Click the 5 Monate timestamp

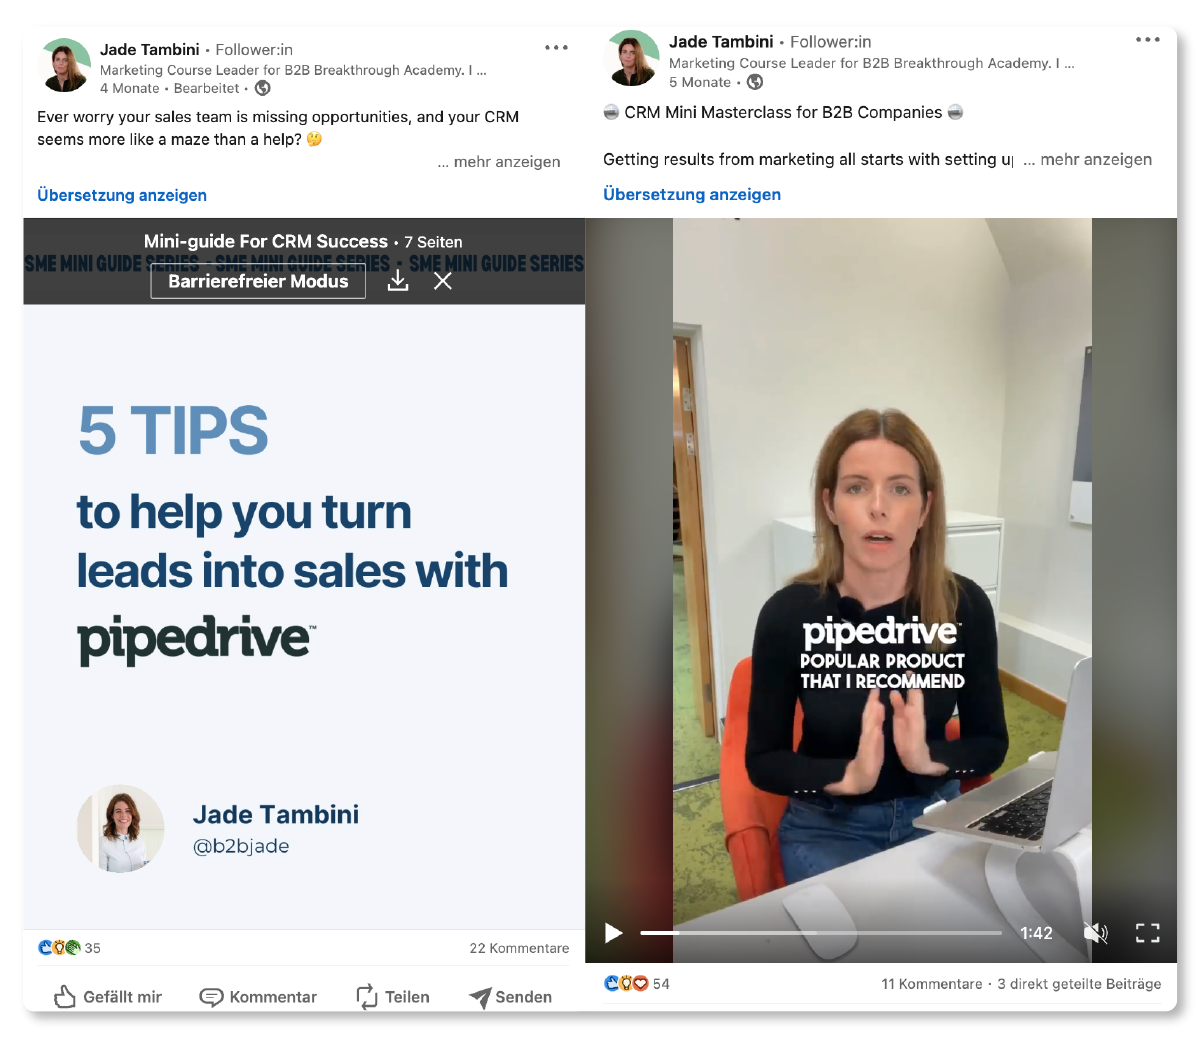[700, 82]
